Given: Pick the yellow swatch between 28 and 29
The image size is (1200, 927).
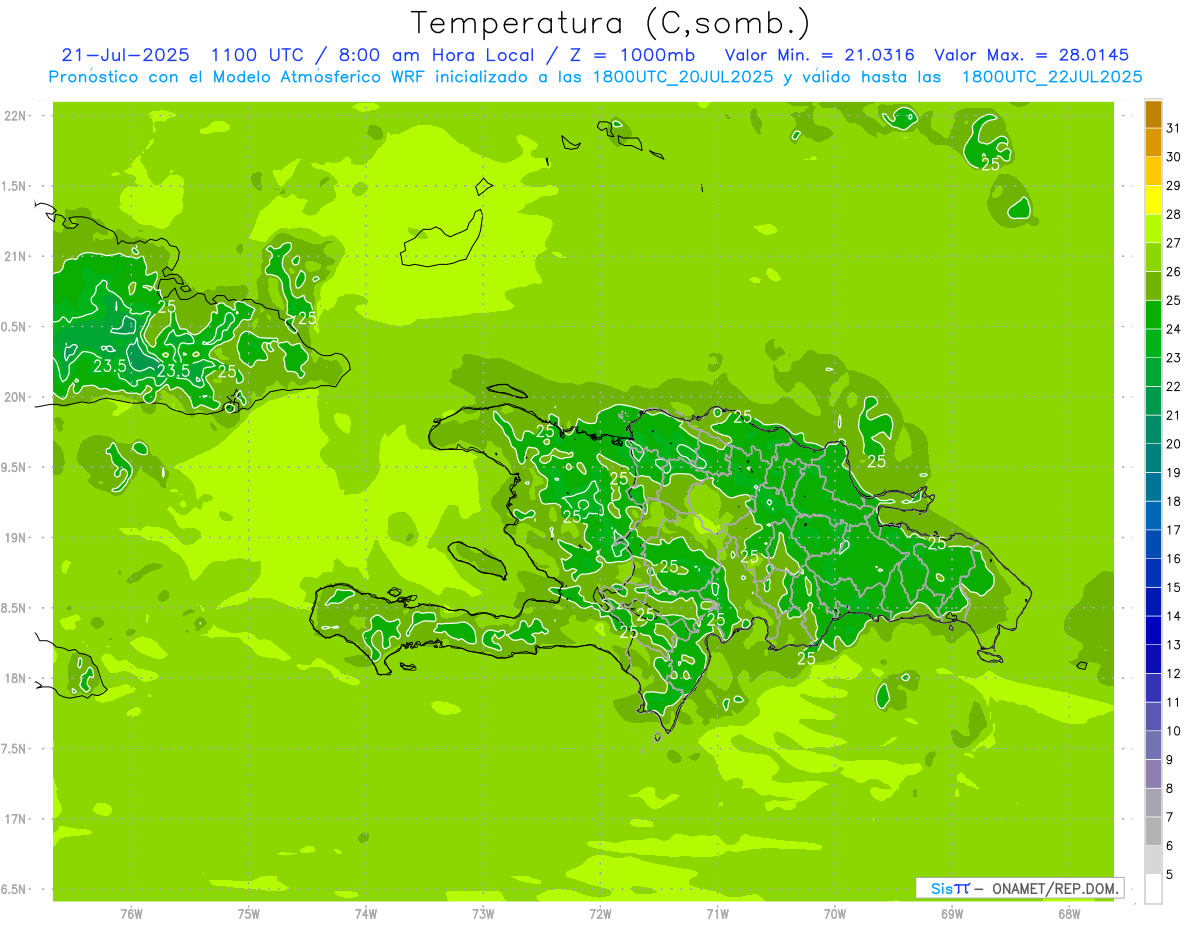Looking at the screenshot, I should 1153,201.
